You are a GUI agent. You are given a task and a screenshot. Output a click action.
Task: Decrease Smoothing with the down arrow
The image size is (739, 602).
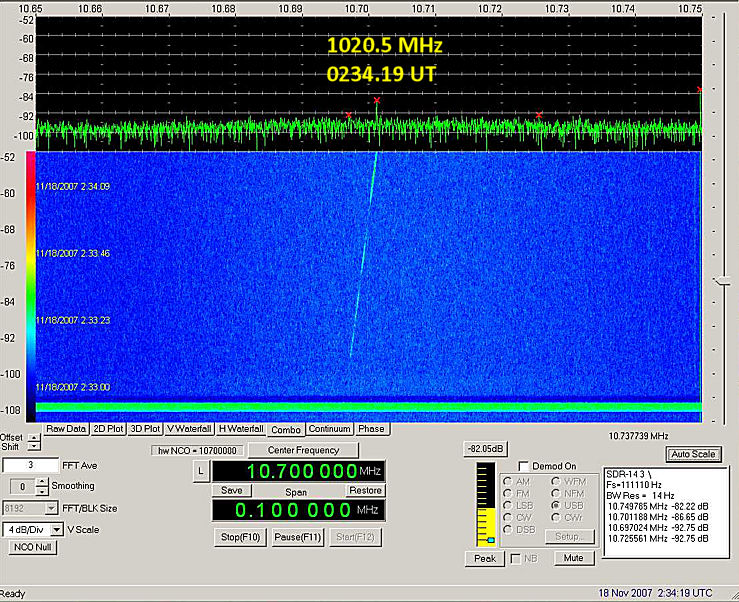pyautogui.click(x=42, y=491)
